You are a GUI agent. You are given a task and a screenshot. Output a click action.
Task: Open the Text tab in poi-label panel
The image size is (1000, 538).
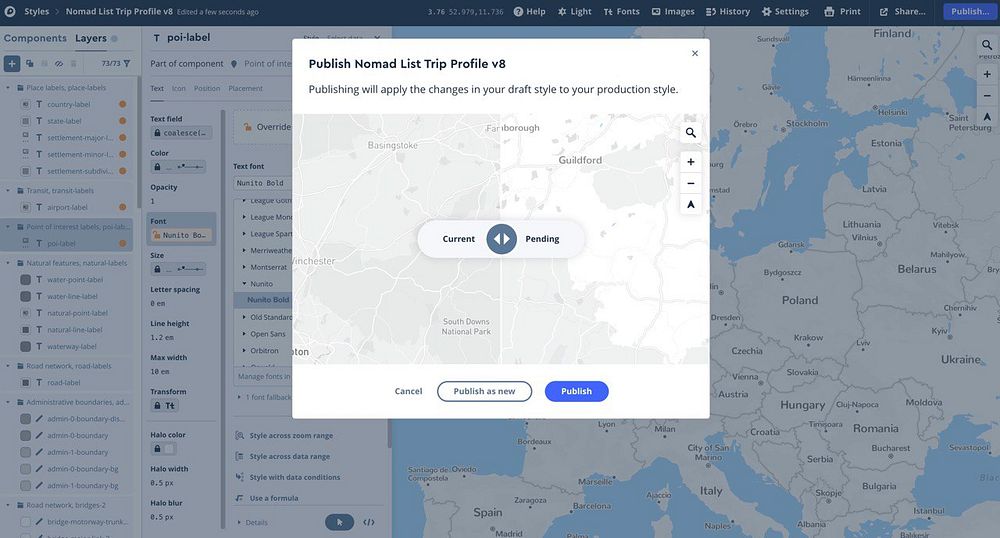(157, 89)
